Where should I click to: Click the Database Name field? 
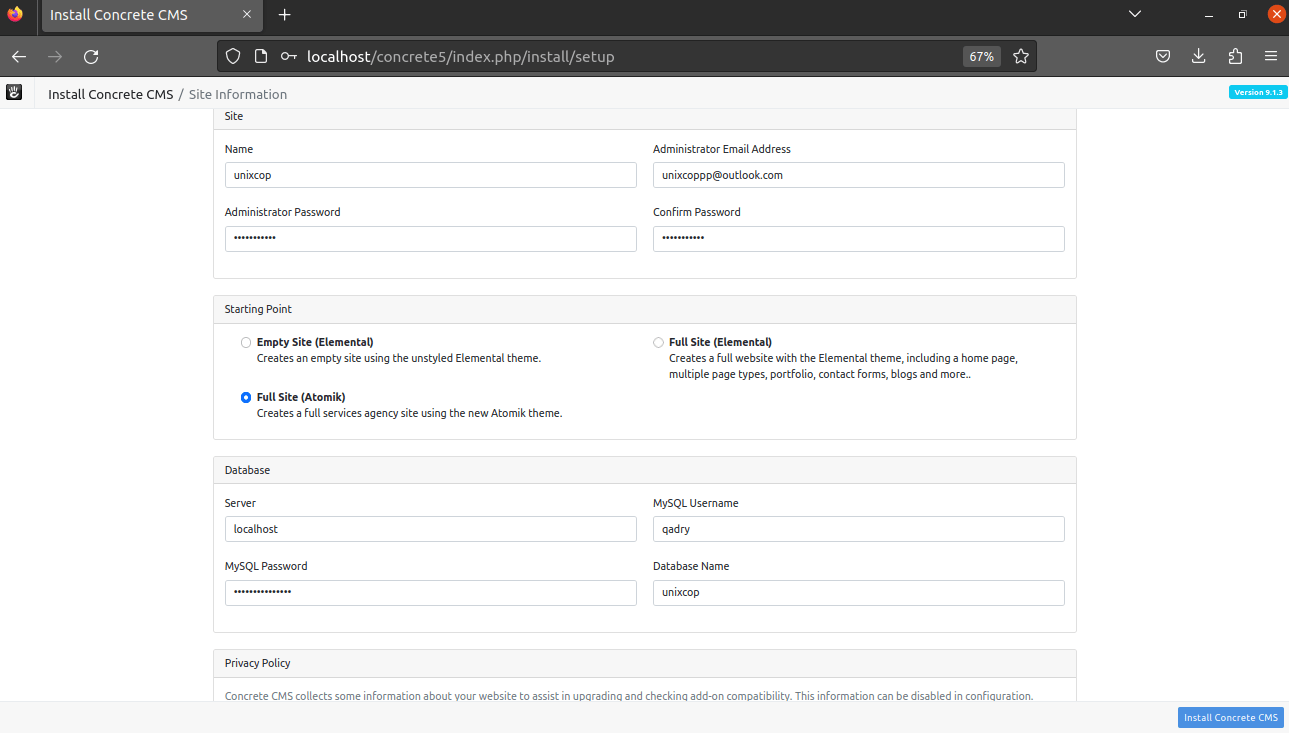(x=858, y=592)
